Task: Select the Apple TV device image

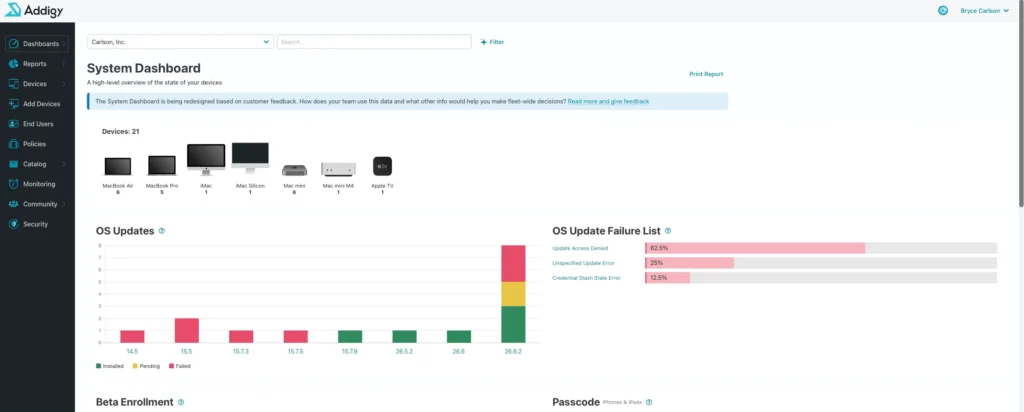Action: point(382,166)
